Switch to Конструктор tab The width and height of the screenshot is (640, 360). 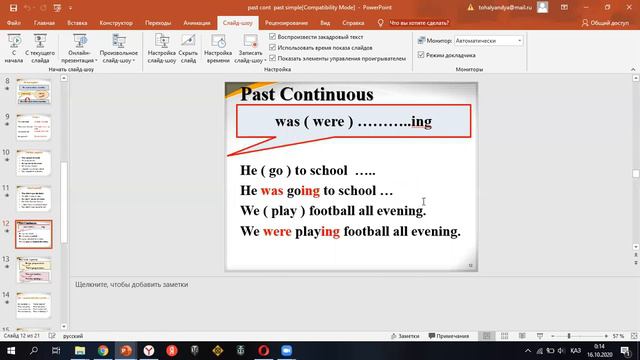point(116,23)
